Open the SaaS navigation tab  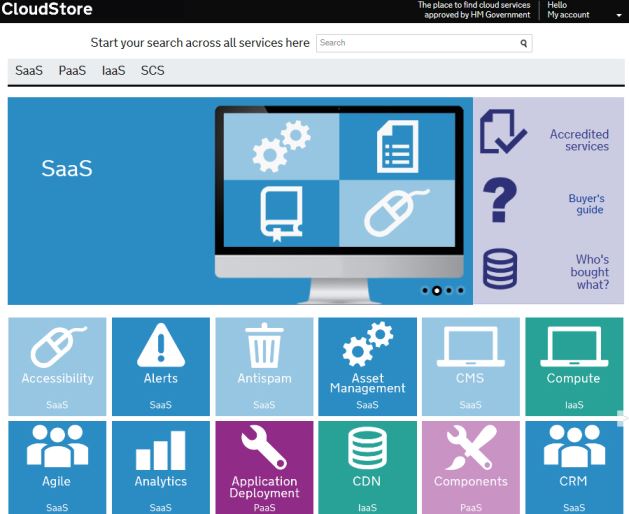tap(29, 71)
